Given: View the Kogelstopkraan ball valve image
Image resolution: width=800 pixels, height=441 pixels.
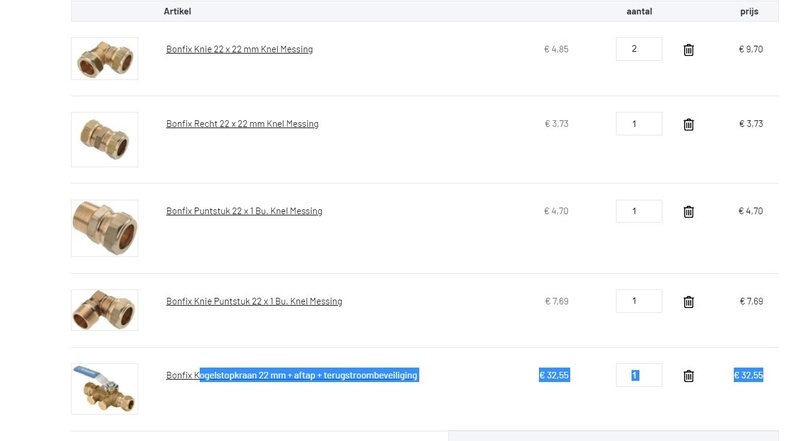Looking at the screenshot, I should click(x=105, y=388).
